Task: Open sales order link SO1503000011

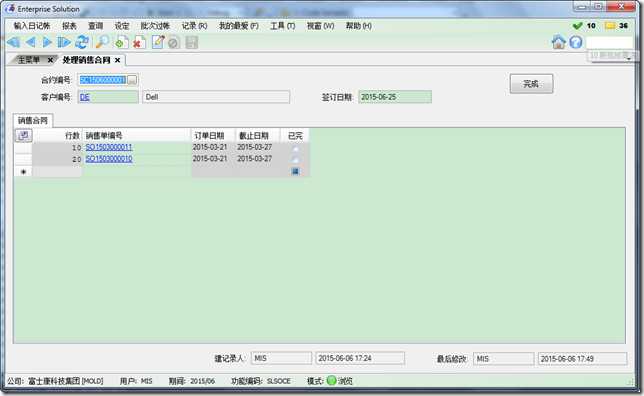Action: (x=109, y=147)
